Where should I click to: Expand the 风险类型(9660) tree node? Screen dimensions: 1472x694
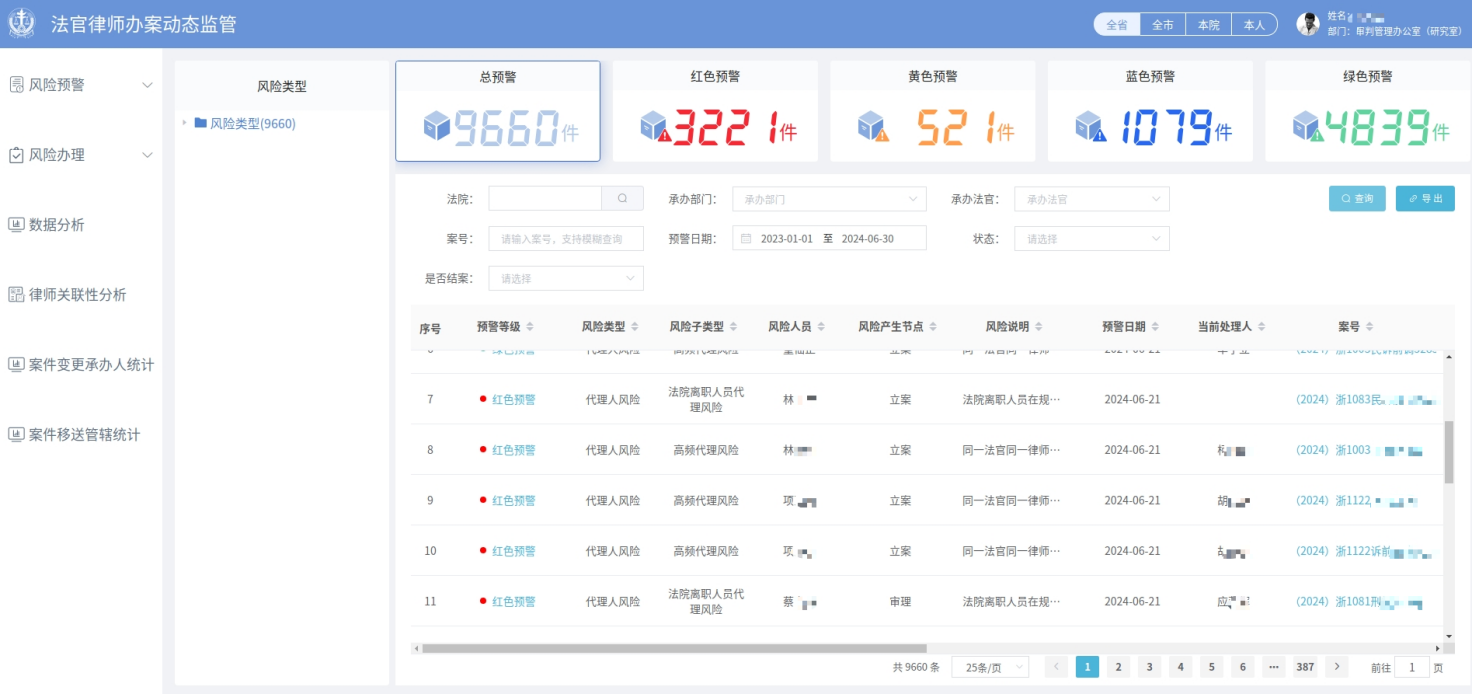(184, 123)
